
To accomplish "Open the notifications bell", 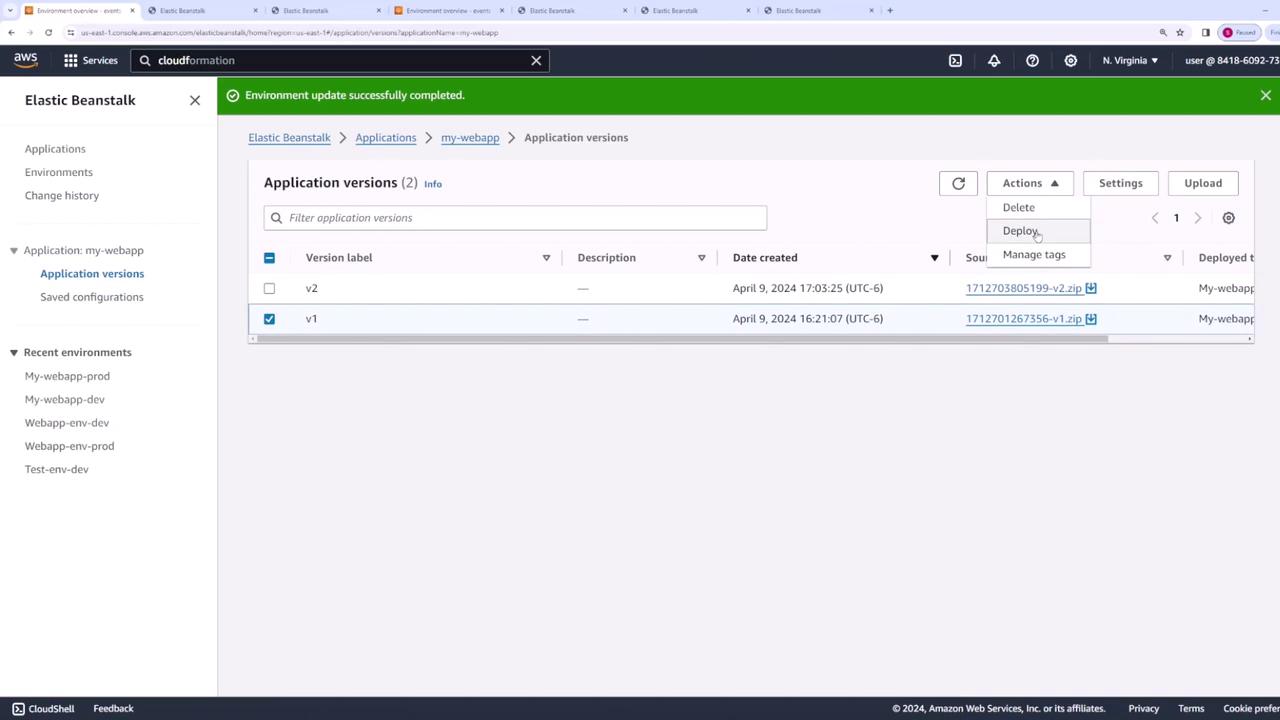I will click(994, 60).
